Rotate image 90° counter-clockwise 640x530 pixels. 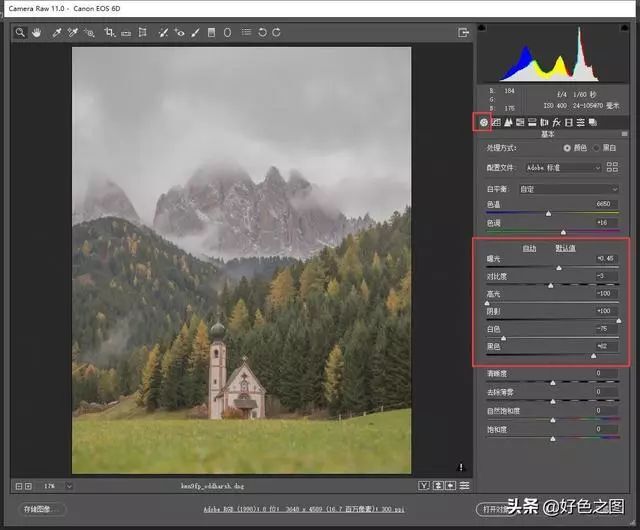[x=262, y=33]
